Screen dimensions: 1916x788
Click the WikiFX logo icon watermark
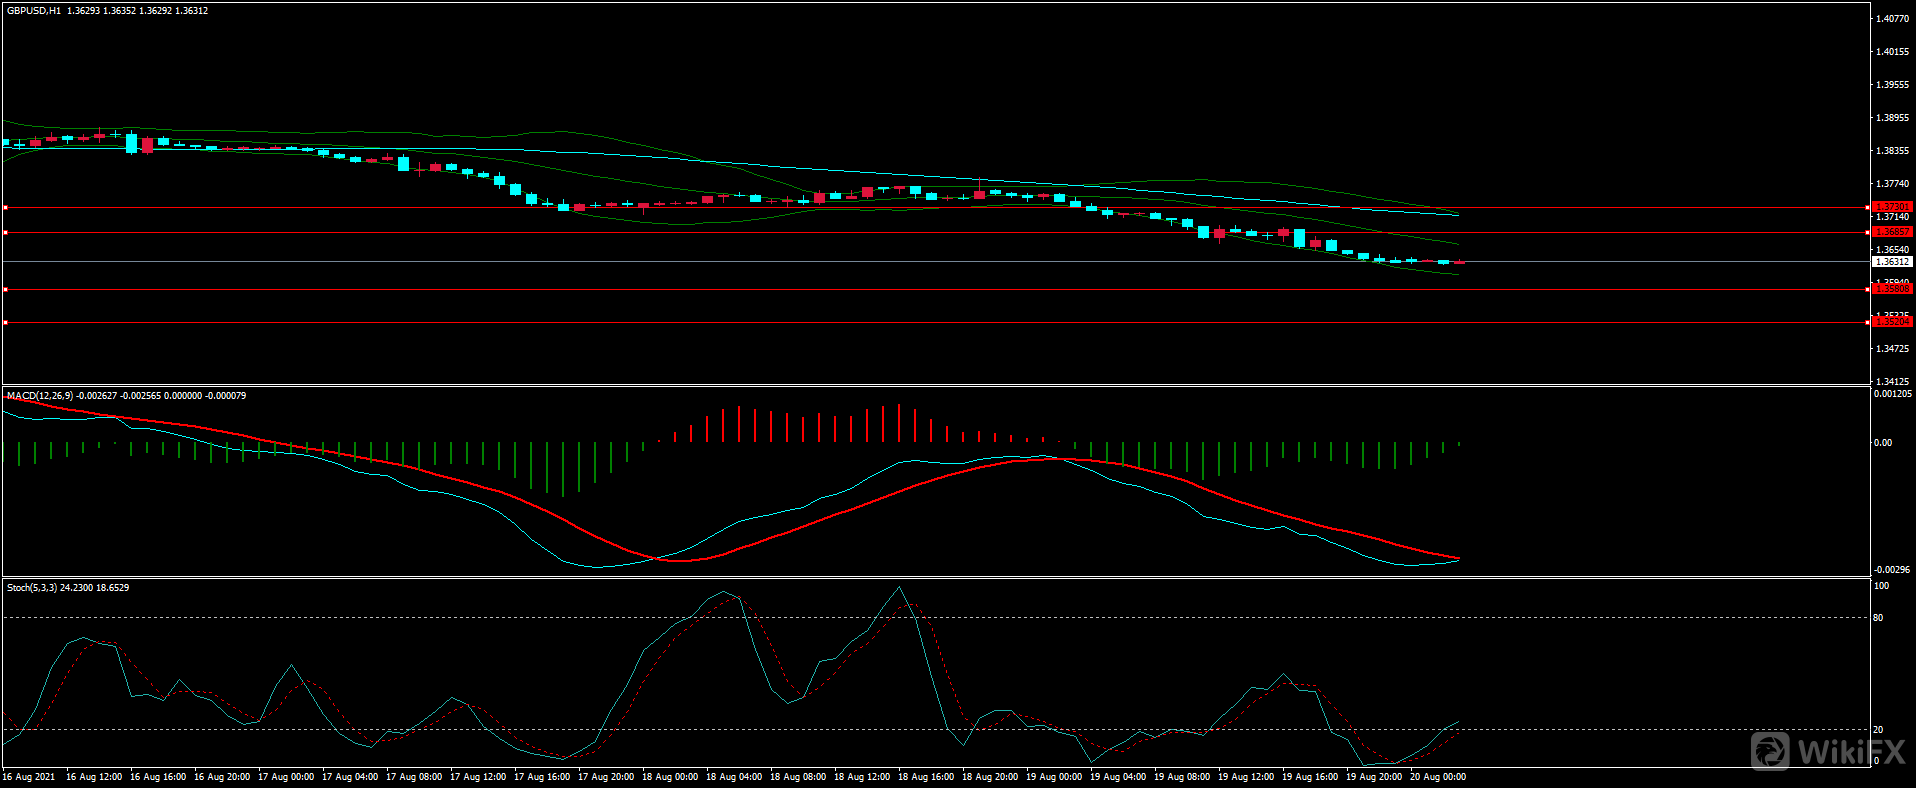(1770, 751)
